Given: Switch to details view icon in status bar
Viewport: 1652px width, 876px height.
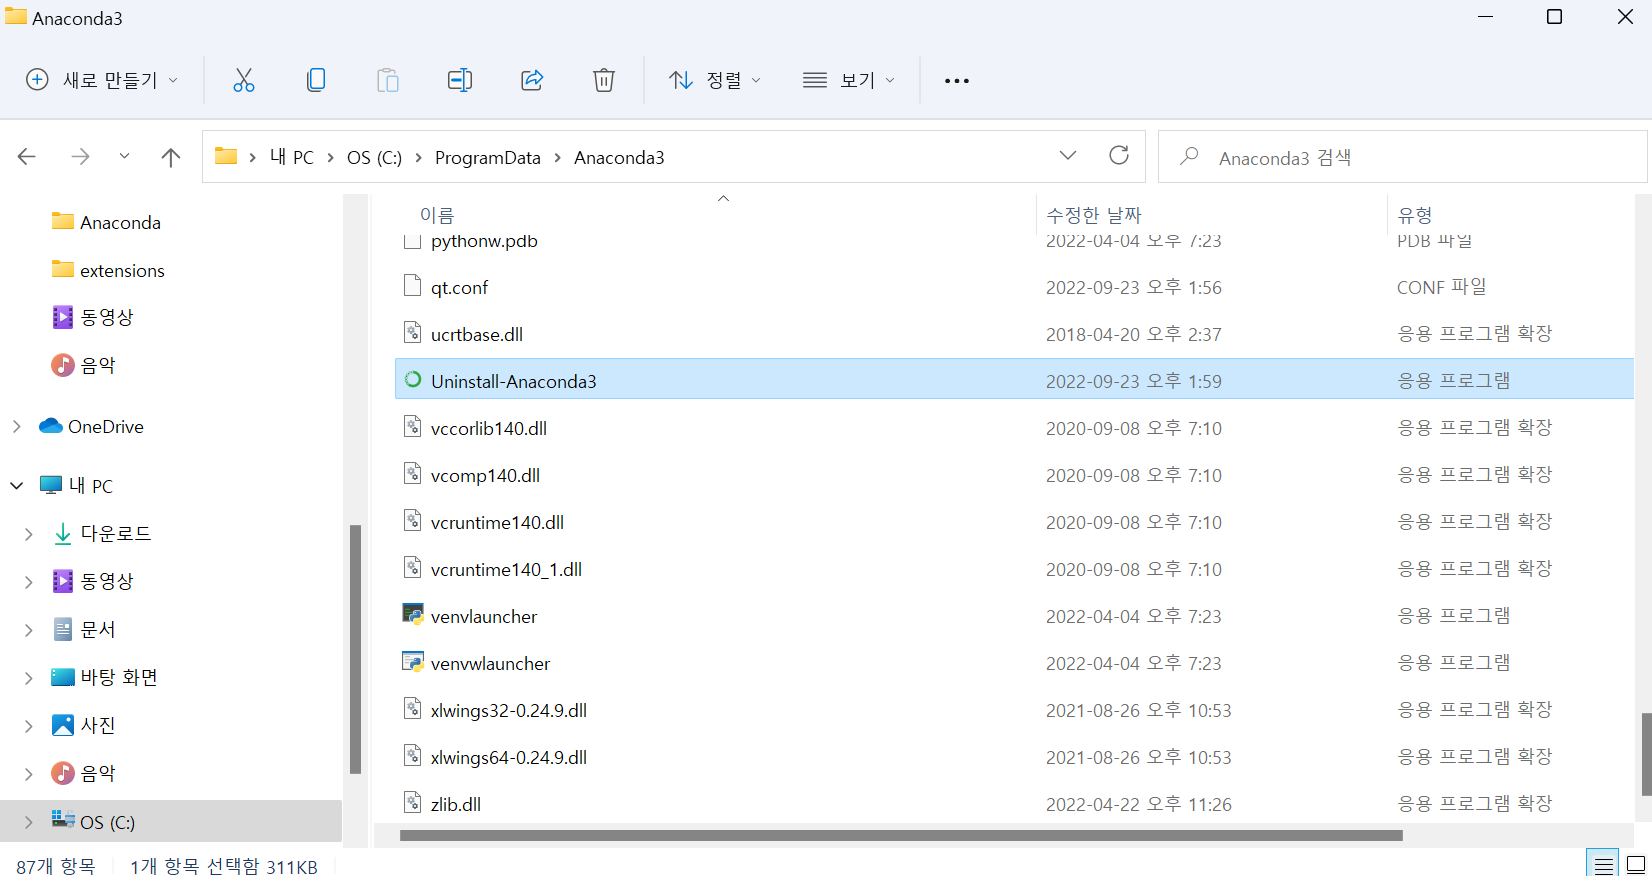Looking at the screenshot, I should tap(1603, 865).
